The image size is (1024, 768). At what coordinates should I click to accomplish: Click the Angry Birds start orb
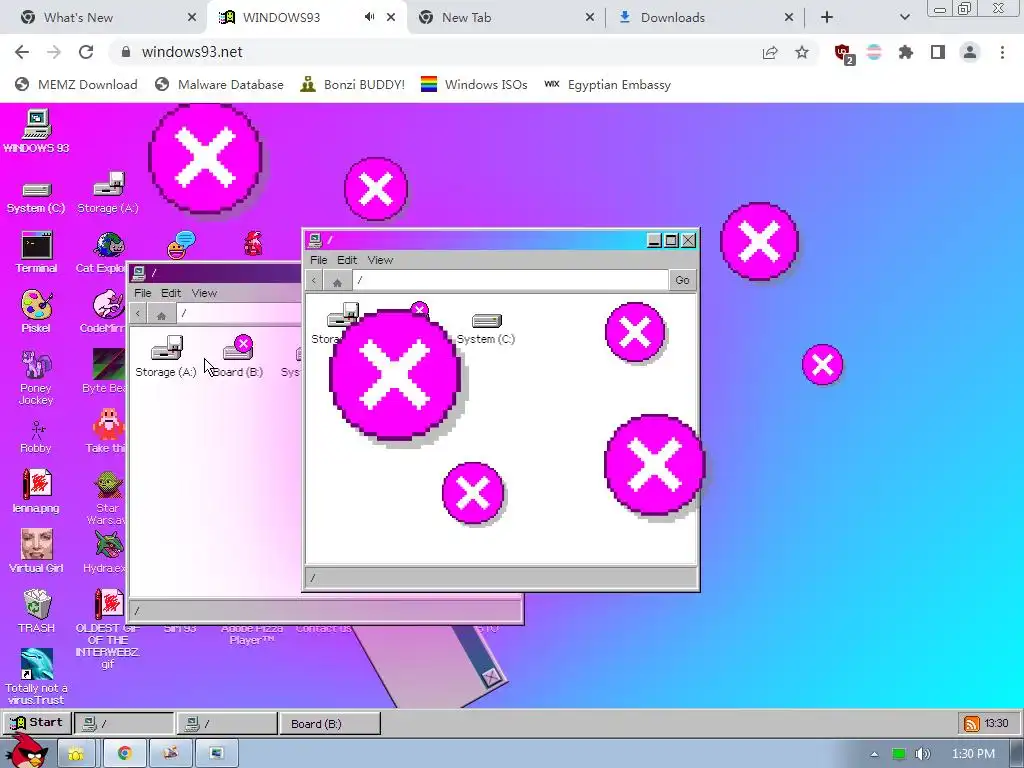(x=26, y=751)
